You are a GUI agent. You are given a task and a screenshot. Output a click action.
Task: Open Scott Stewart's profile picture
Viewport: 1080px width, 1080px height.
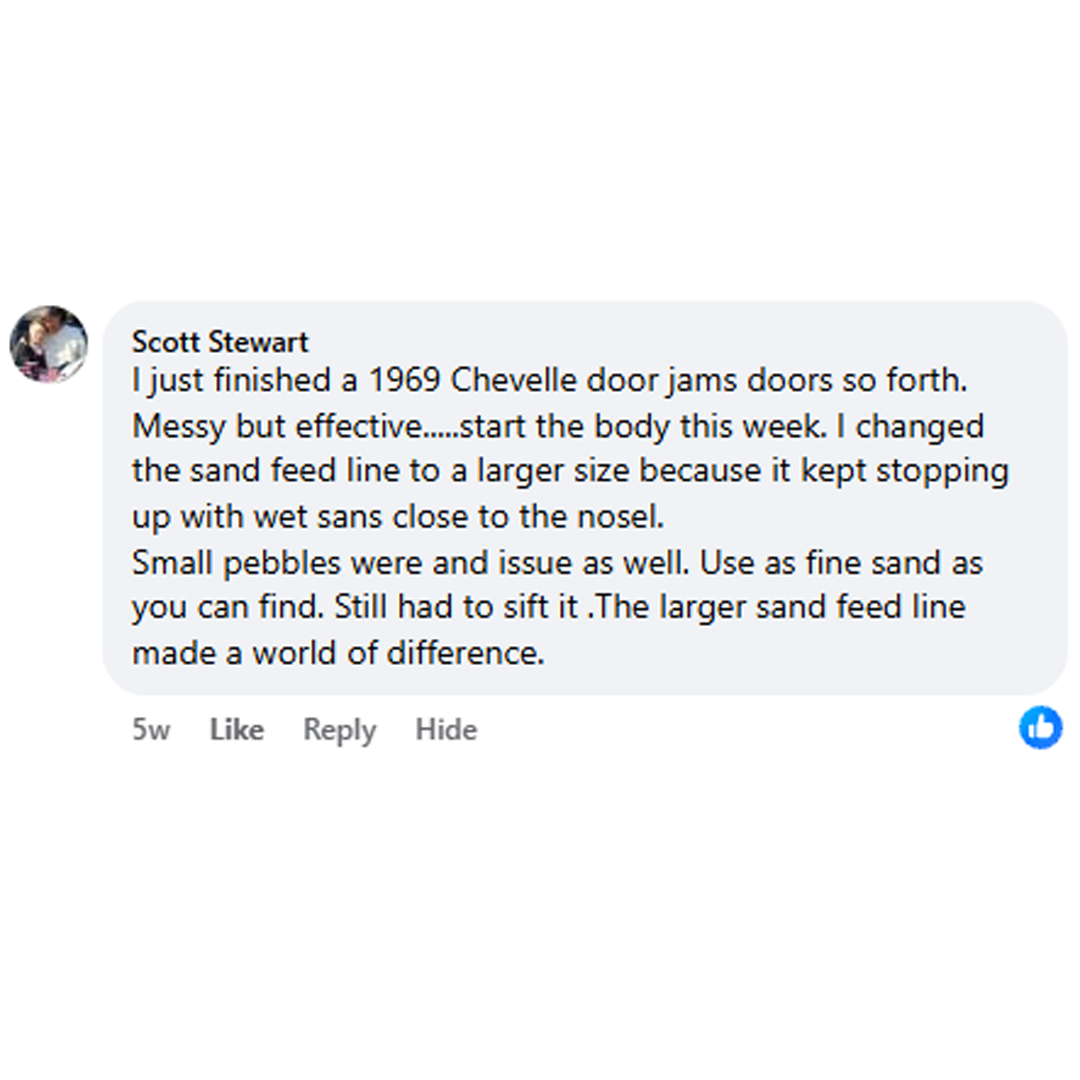[48, 344]
